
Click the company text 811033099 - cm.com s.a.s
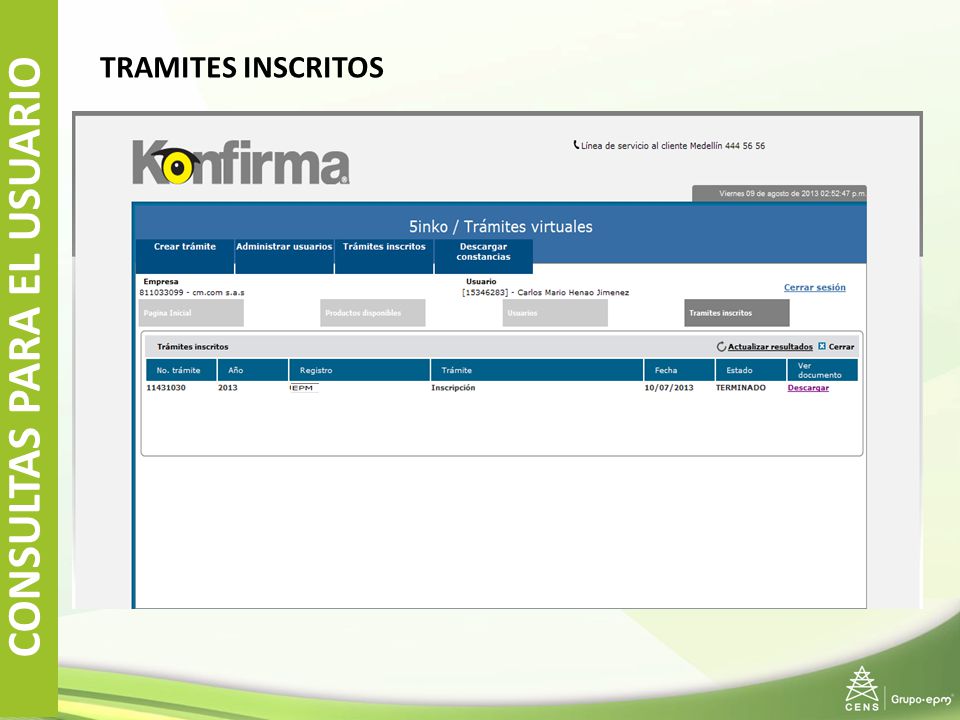[192, 293]
